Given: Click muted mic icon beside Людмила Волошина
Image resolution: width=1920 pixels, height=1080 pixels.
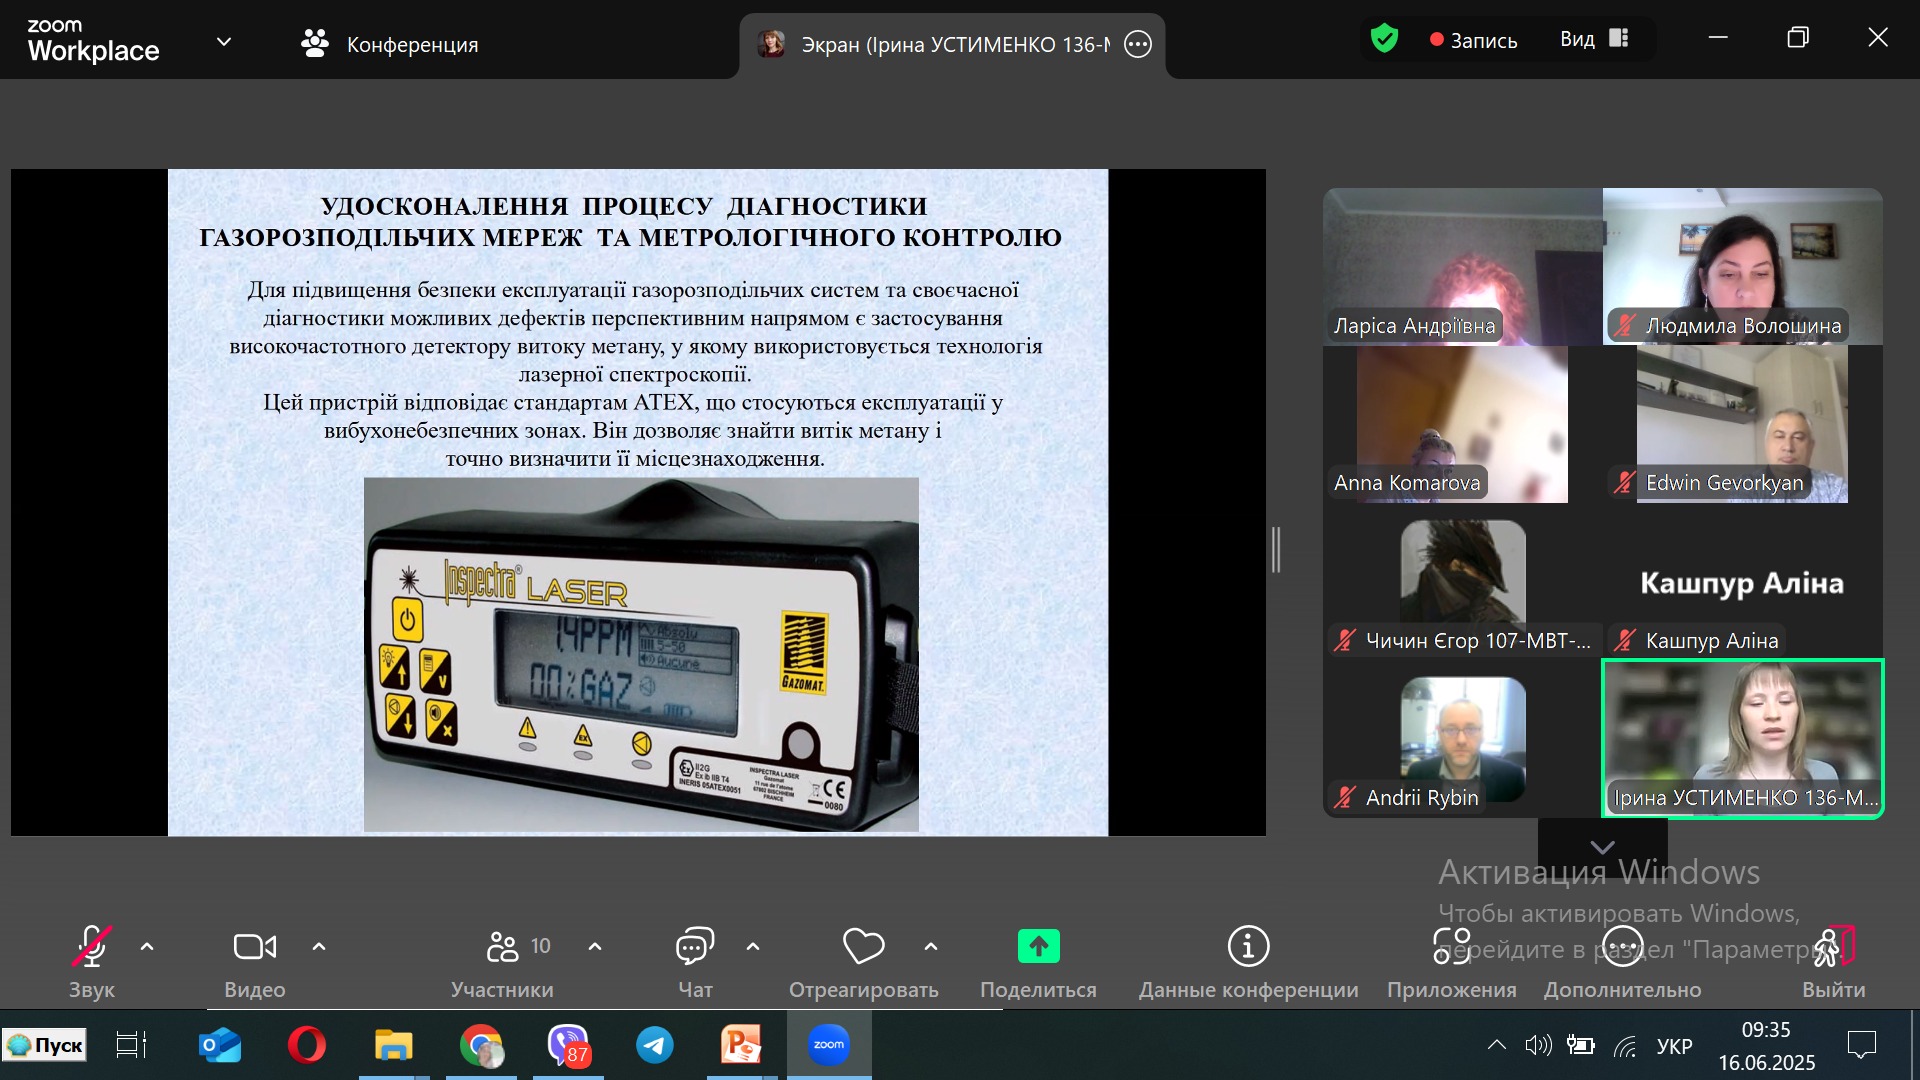Looking at the screenshot, I should 1625,326.
